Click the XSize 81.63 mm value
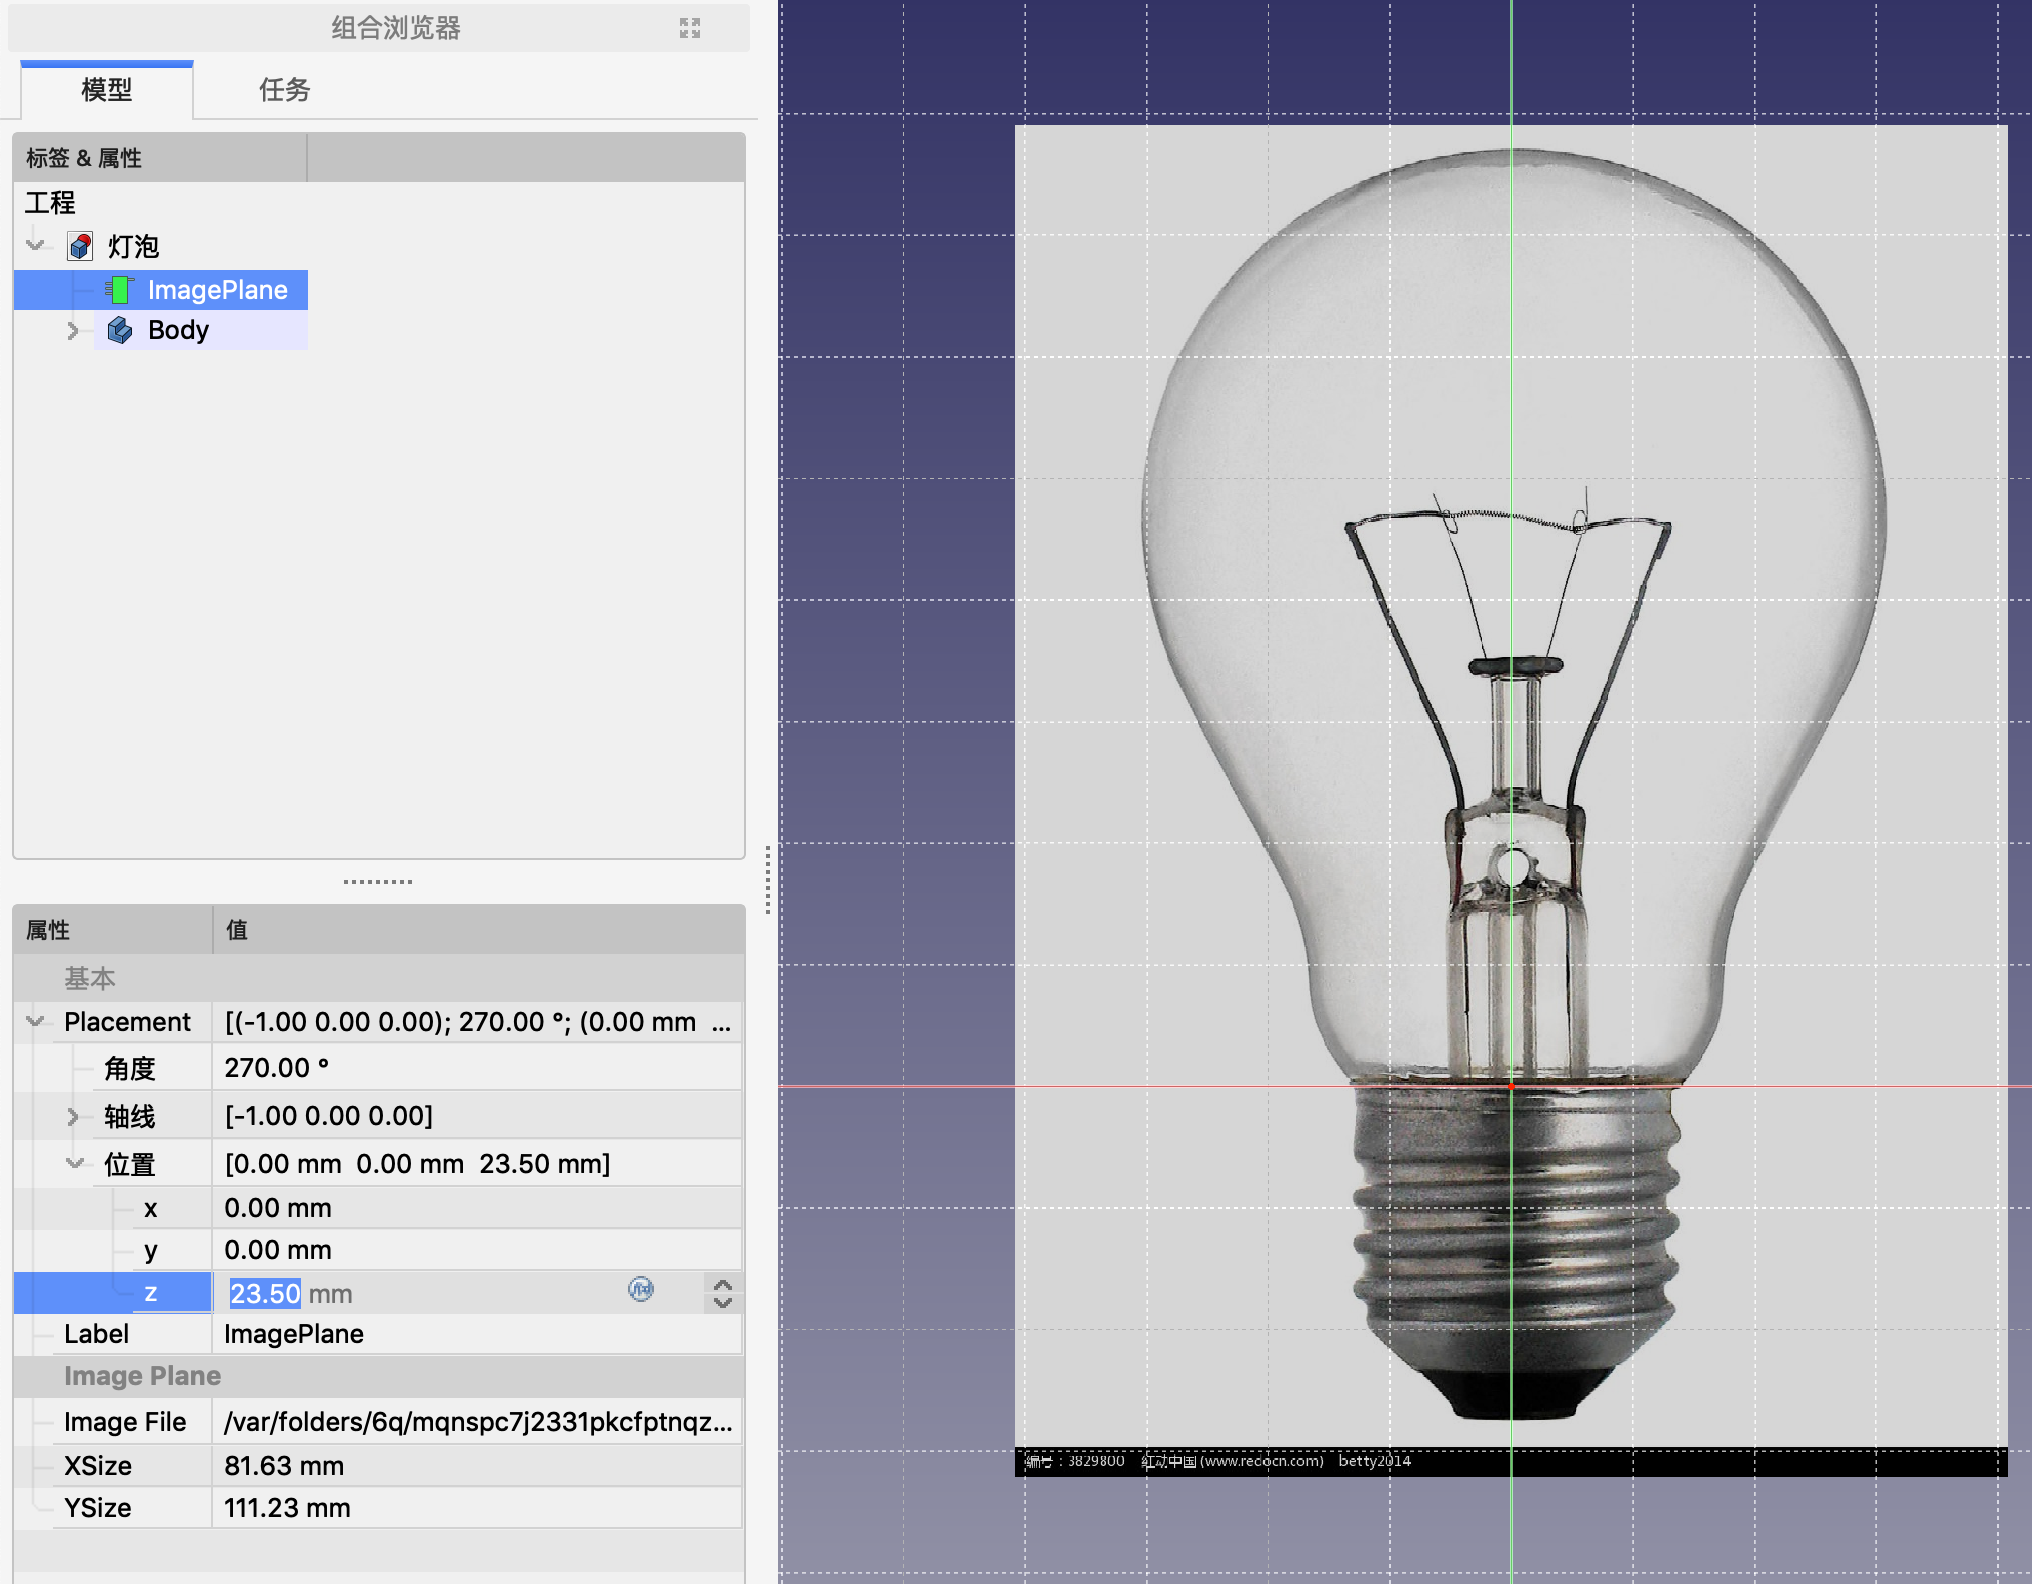 [284, 1466]
